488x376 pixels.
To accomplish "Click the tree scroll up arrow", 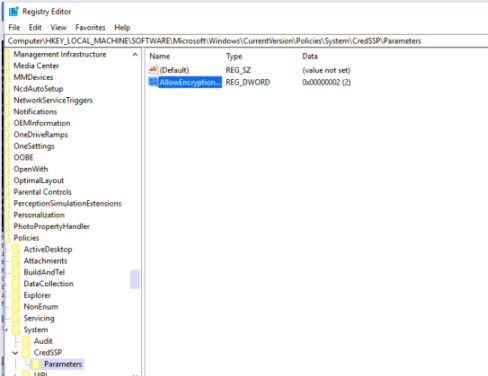I will coord(135,55).
